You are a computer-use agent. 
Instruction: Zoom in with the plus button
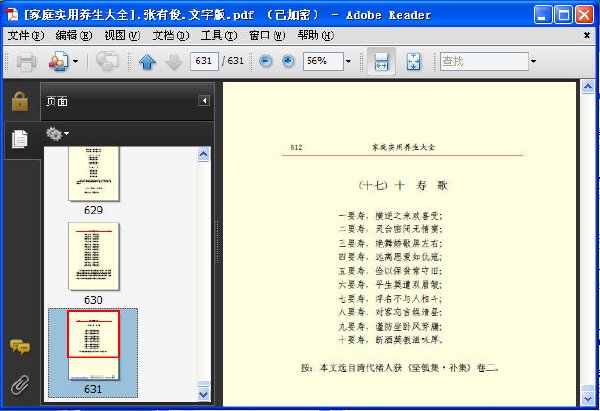point(288,61)
